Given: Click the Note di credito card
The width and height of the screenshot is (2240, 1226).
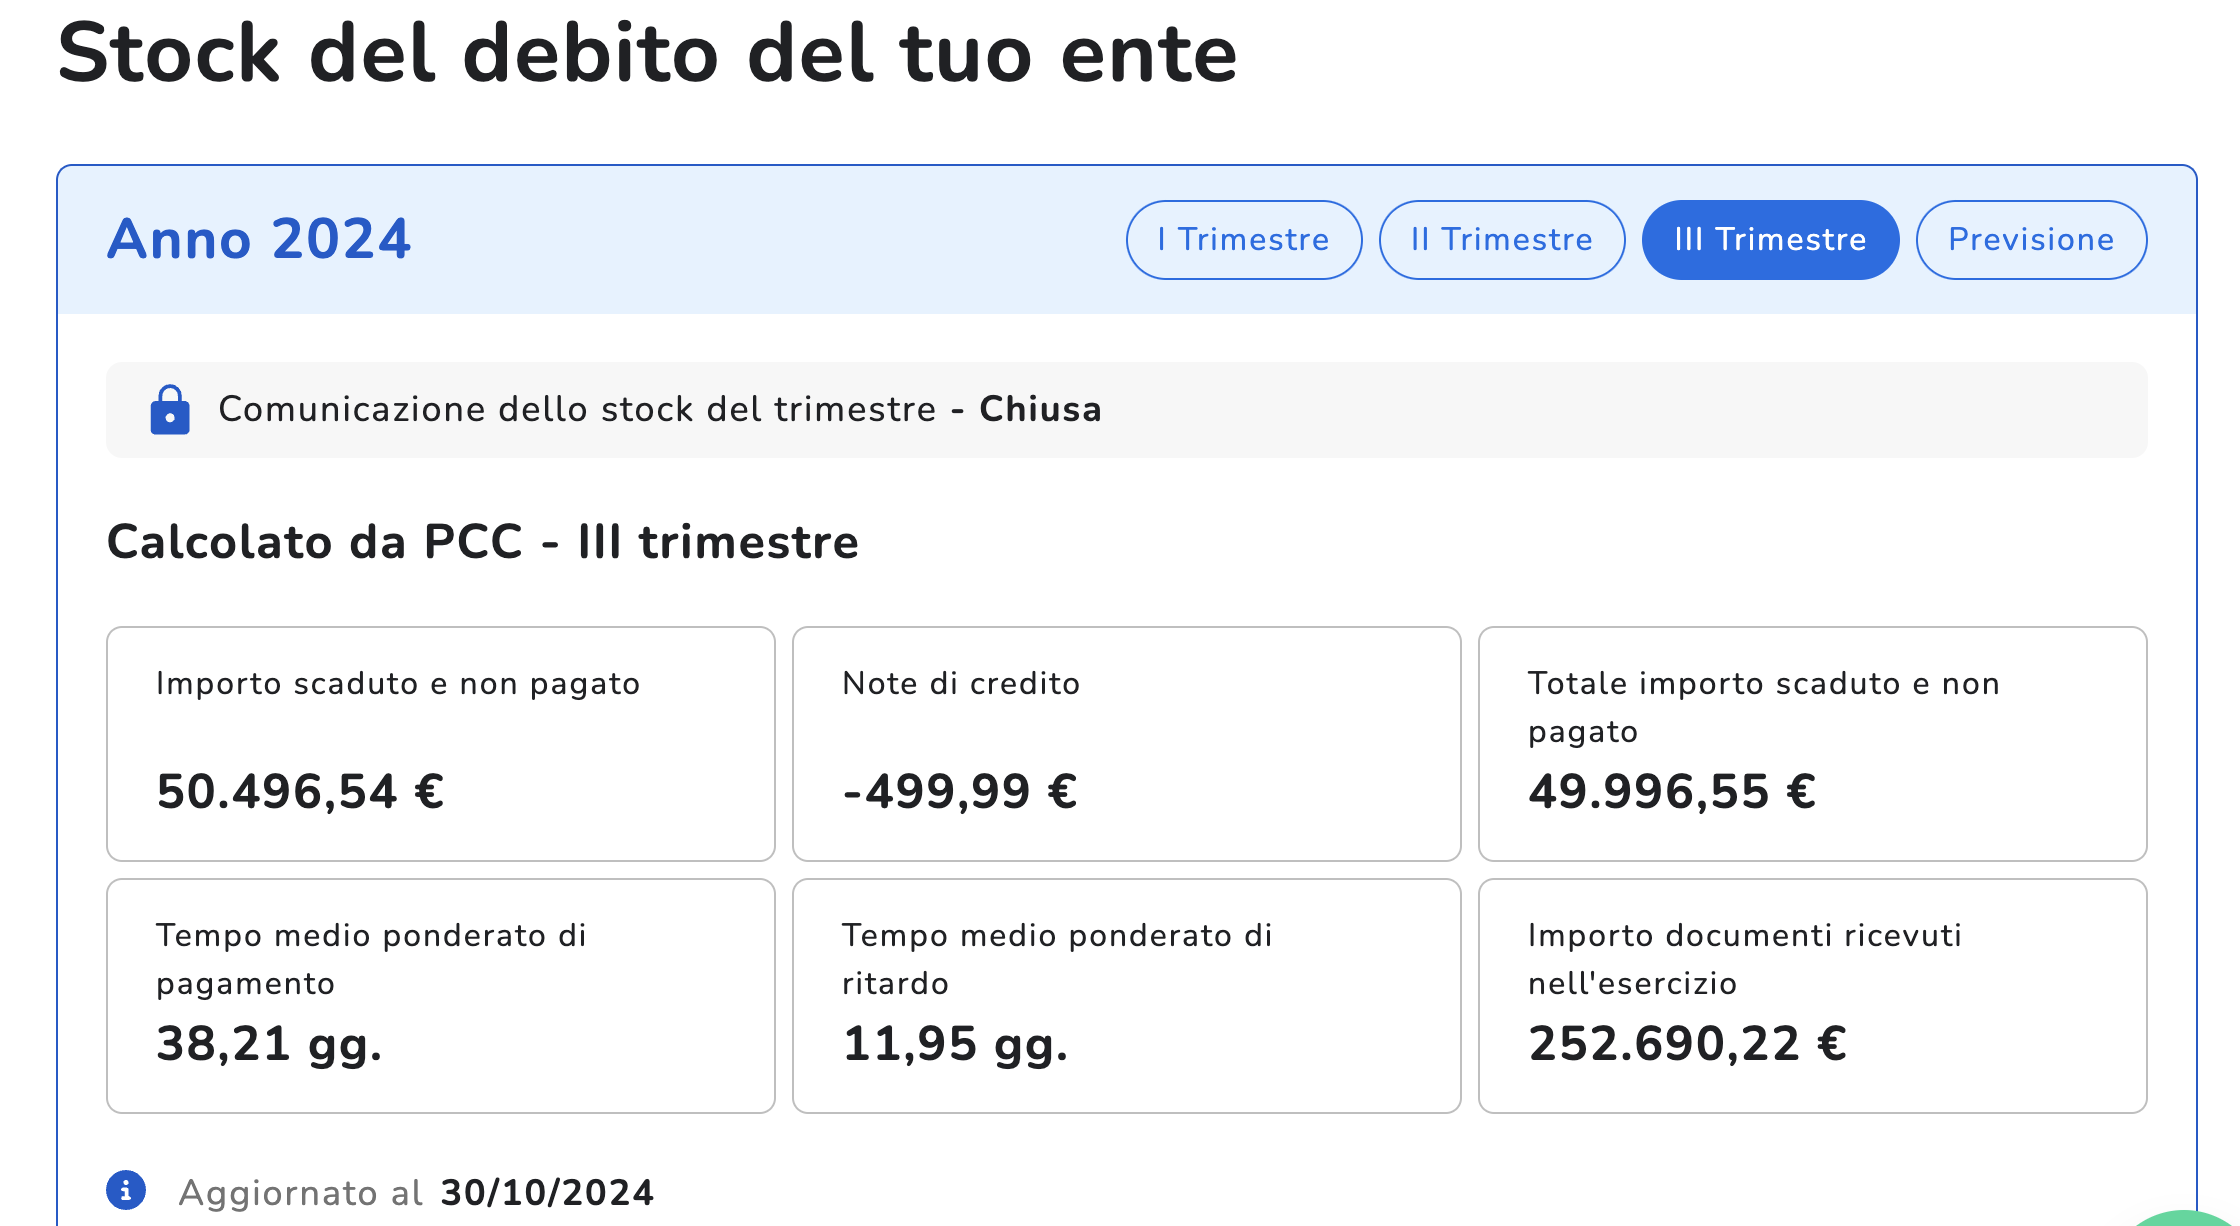Looking at the screenshot, I should point(1126,743).
